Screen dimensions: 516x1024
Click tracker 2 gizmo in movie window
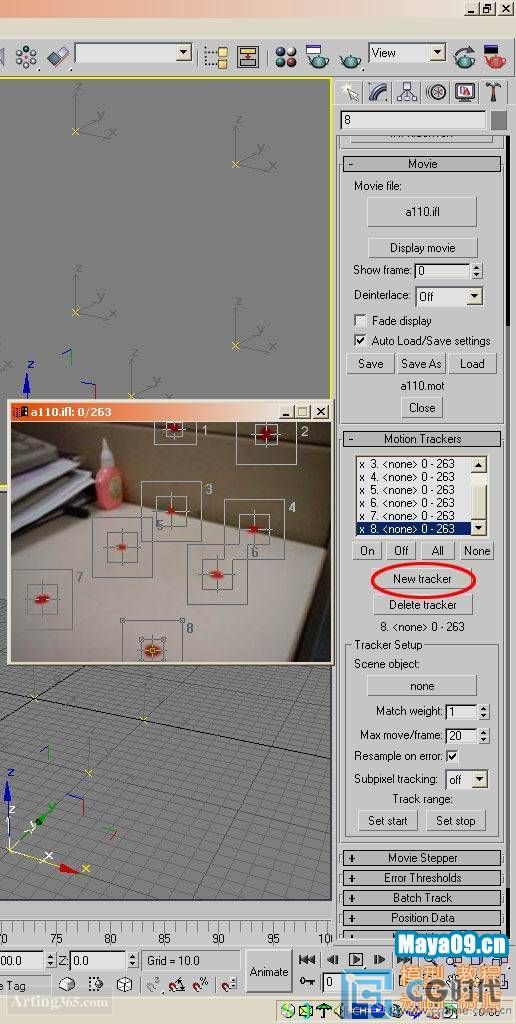266,434
